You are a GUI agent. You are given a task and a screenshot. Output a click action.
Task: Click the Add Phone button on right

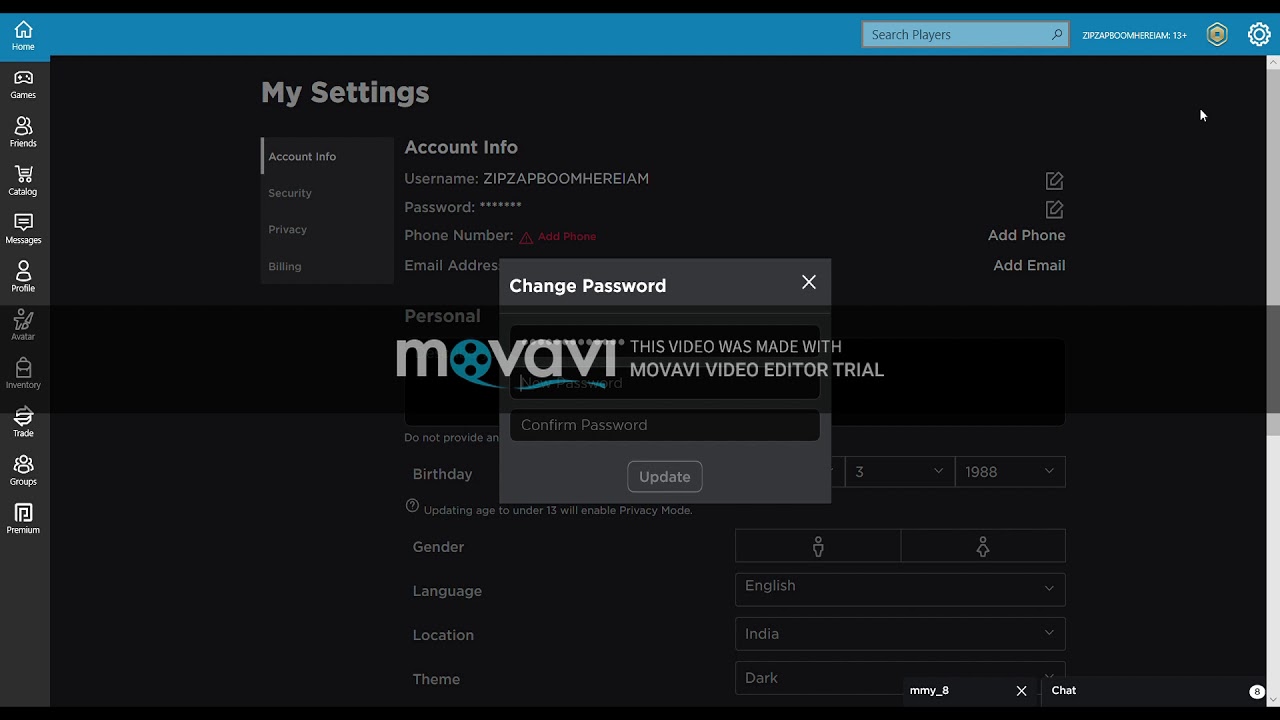[1027, 236]
